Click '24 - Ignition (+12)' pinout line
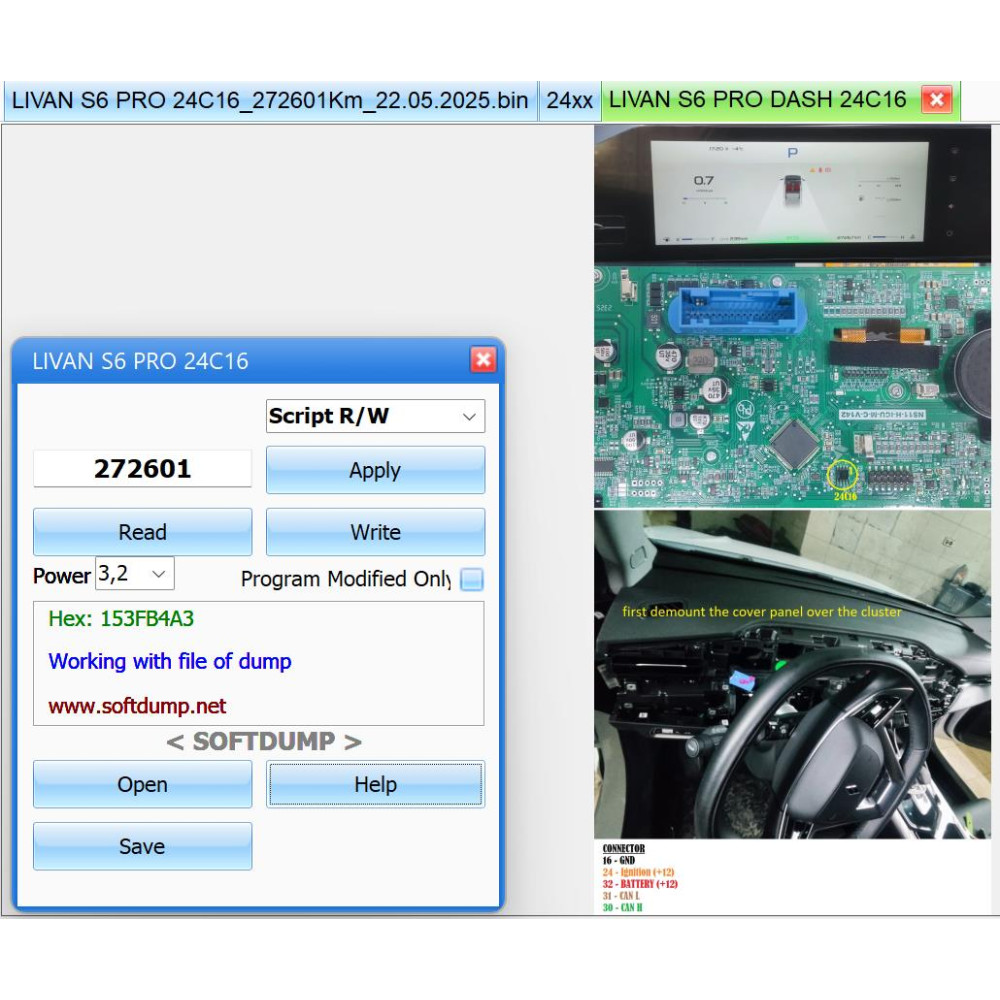Image resolution: width=1000 pixels, height=1000 pixels. tap(638, 872)
